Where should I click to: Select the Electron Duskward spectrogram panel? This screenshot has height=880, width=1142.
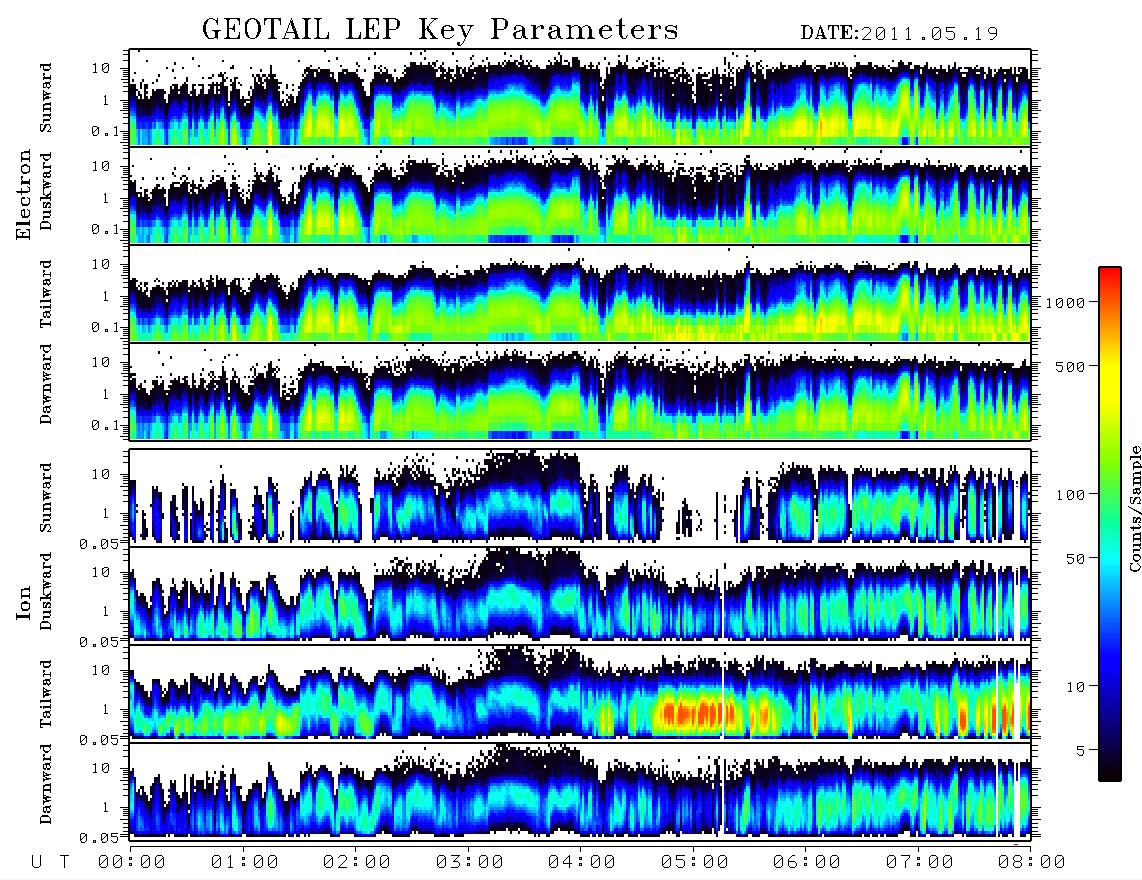click(x=580, y=195)
